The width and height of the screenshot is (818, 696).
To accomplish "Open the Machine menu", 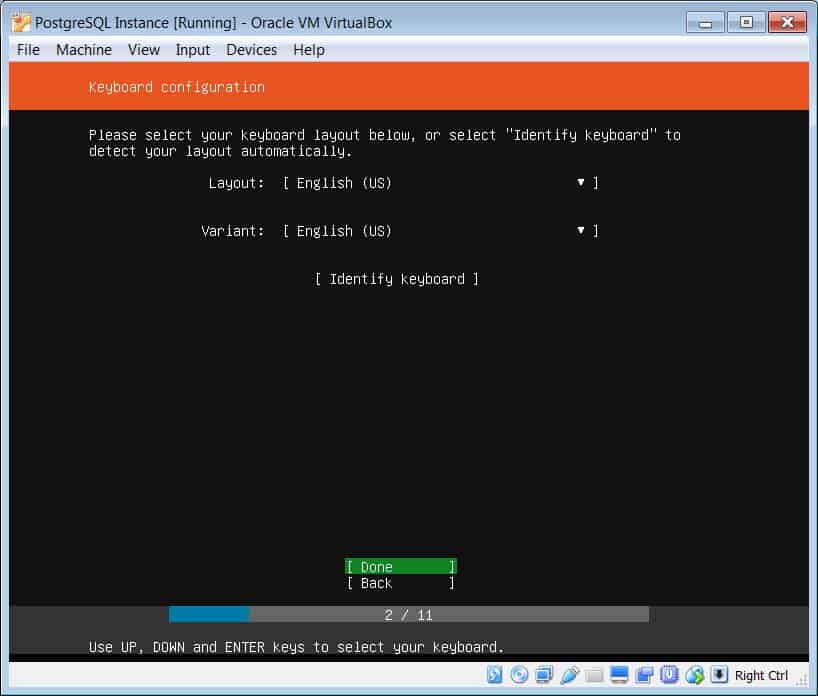I will tap(84, 50).
